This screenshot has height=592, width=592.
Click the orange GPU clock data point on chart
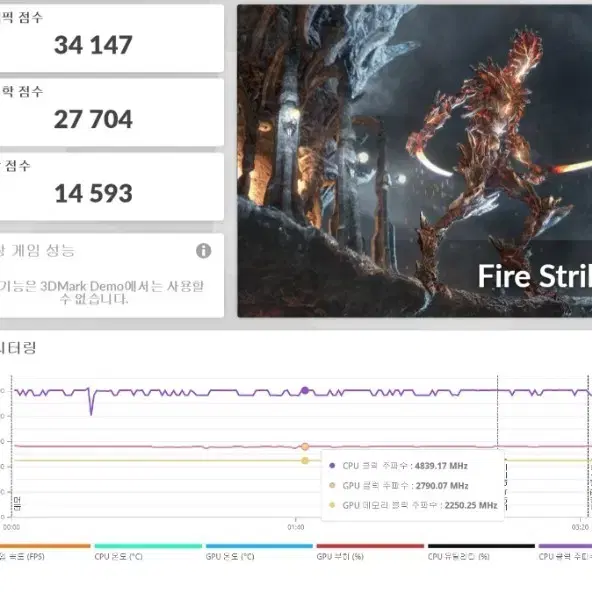tap(305, 447)
